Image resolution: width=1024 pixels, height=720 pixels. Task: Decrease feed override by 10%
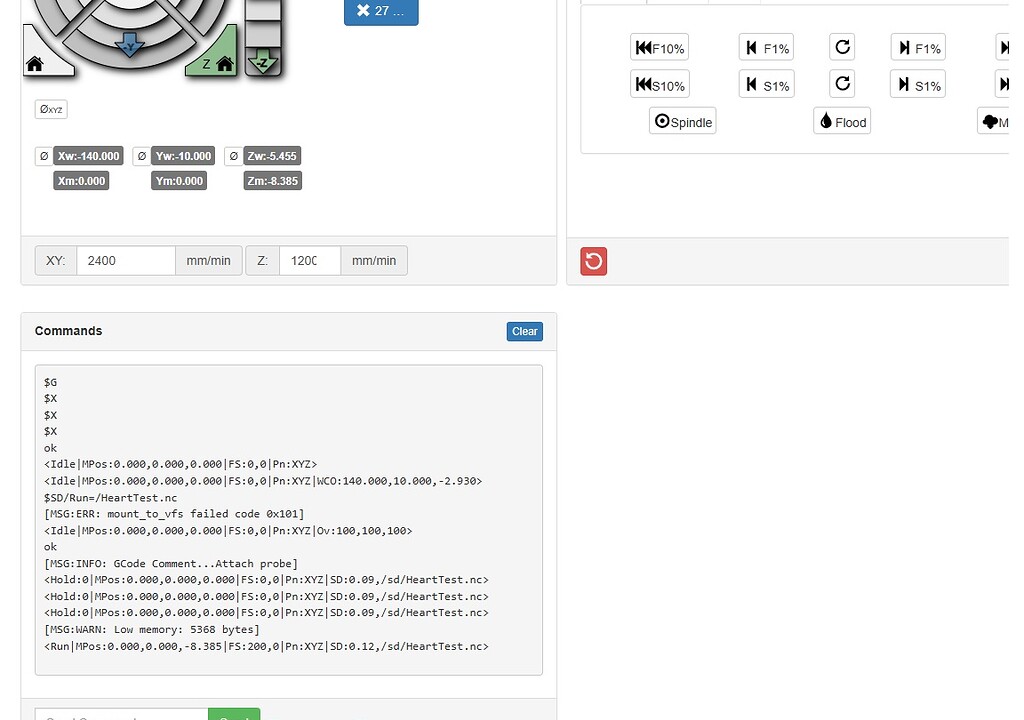[x=659, y=48]
